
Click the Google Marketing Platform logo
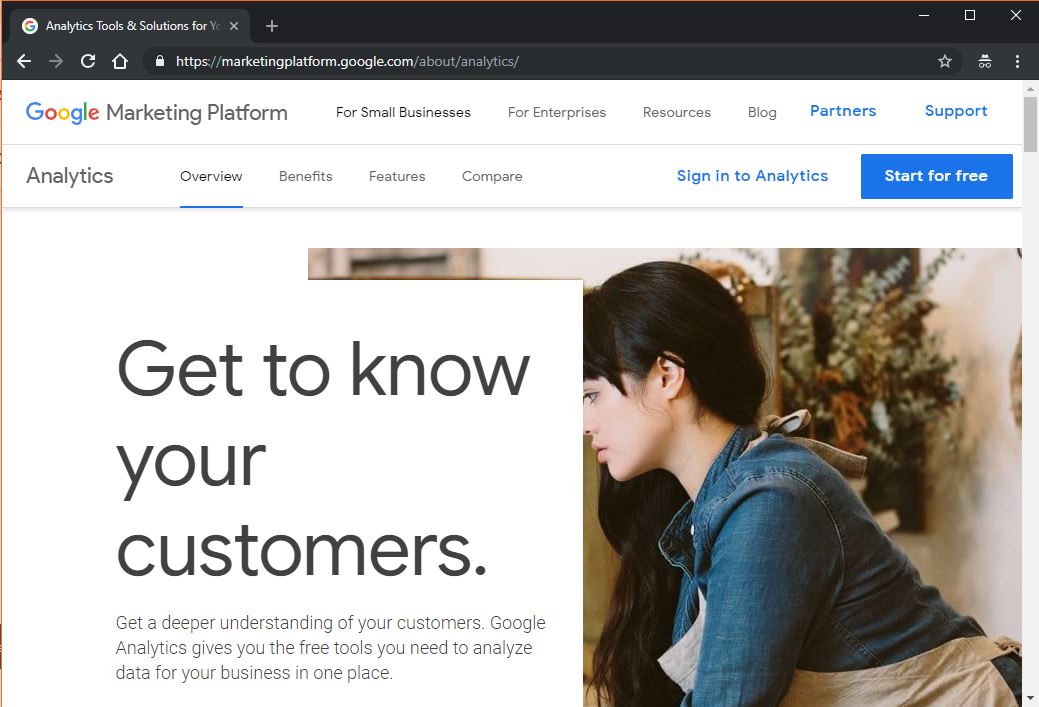(x=156, y=112)
